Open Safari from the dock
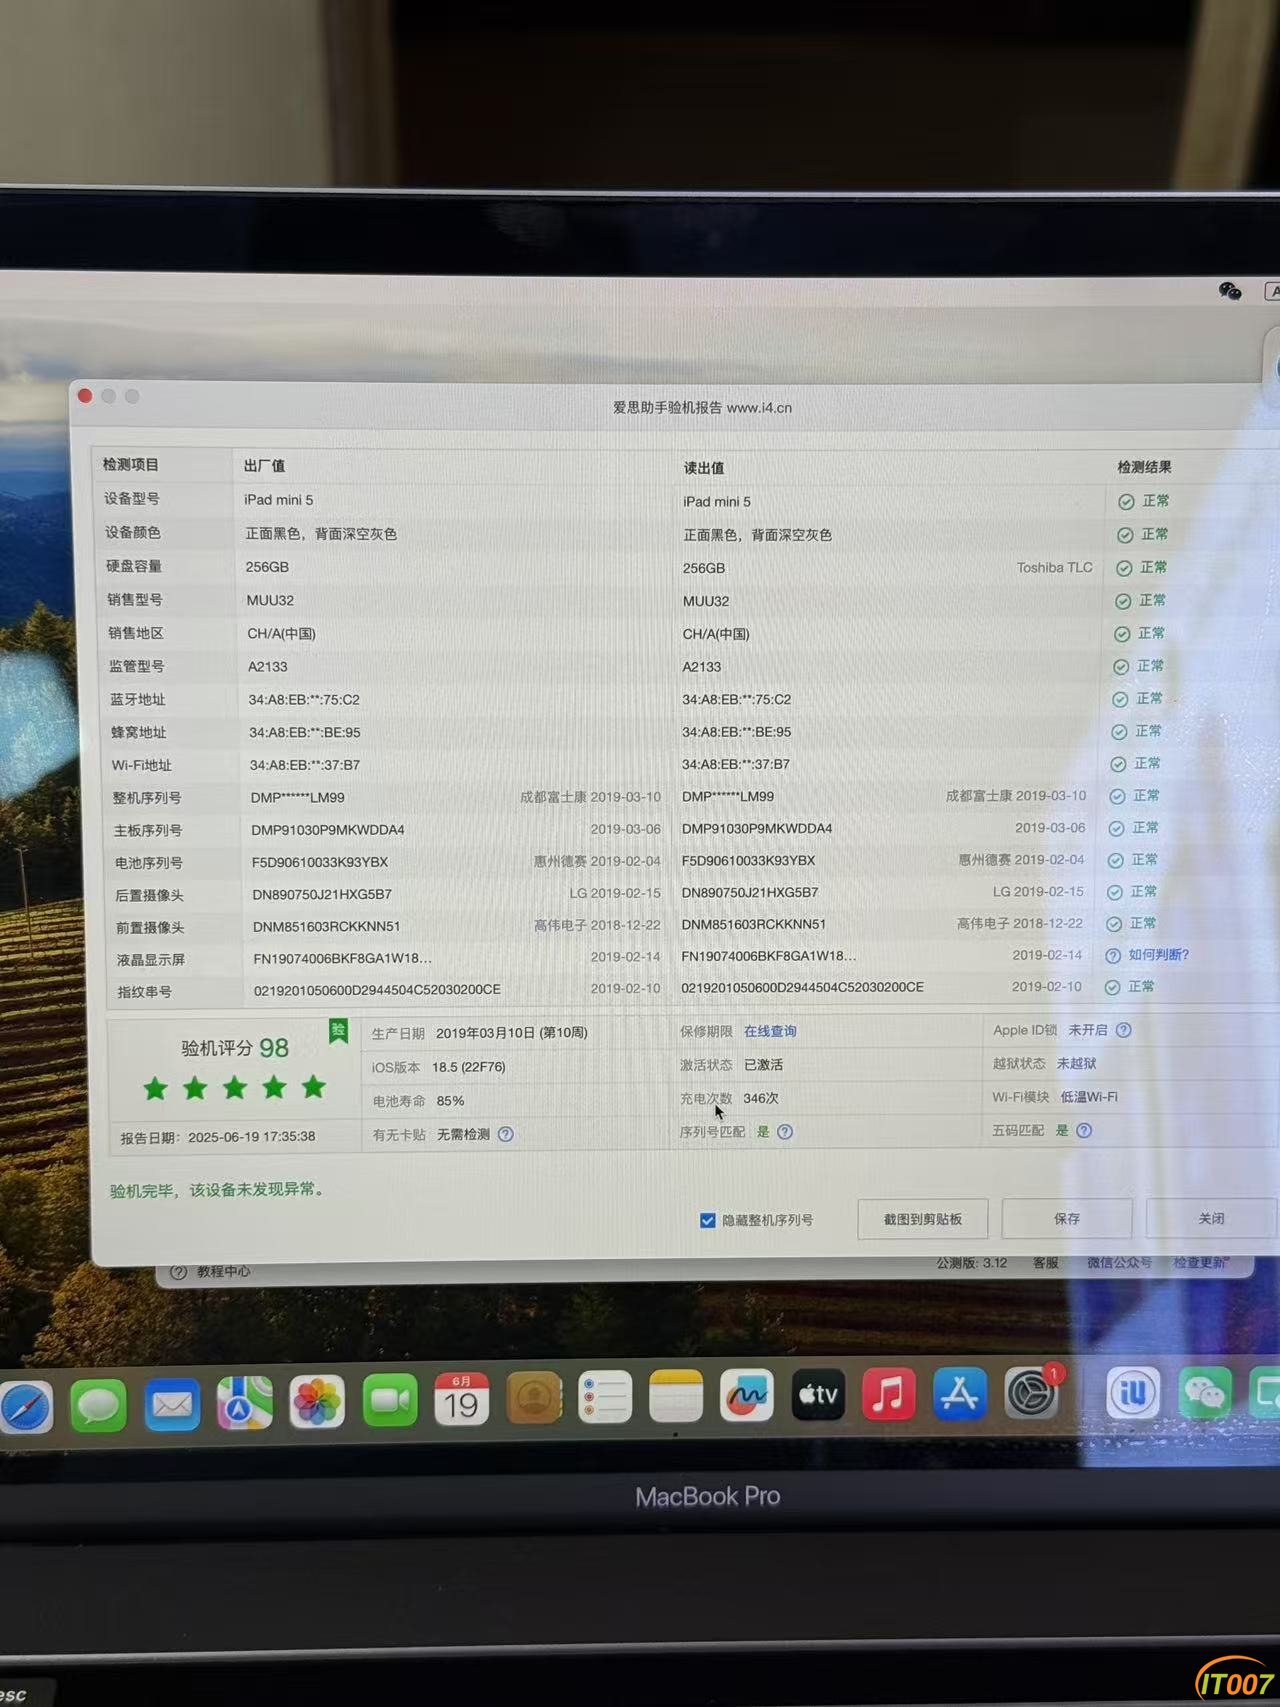Image resolution: width=1280 pixels, height=1707 pixels. pos(25,1405)
